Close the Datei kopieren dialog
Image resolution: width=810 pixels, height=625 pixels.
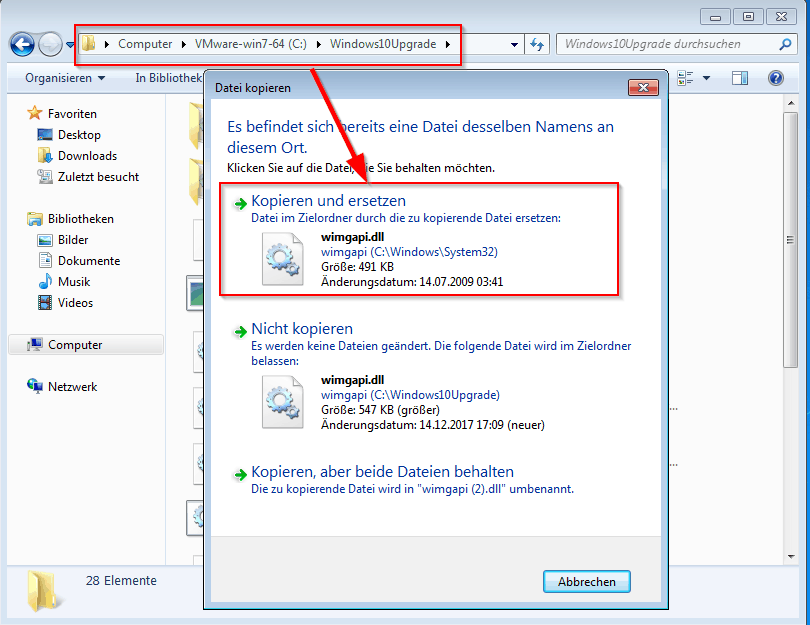click(643, 88)
